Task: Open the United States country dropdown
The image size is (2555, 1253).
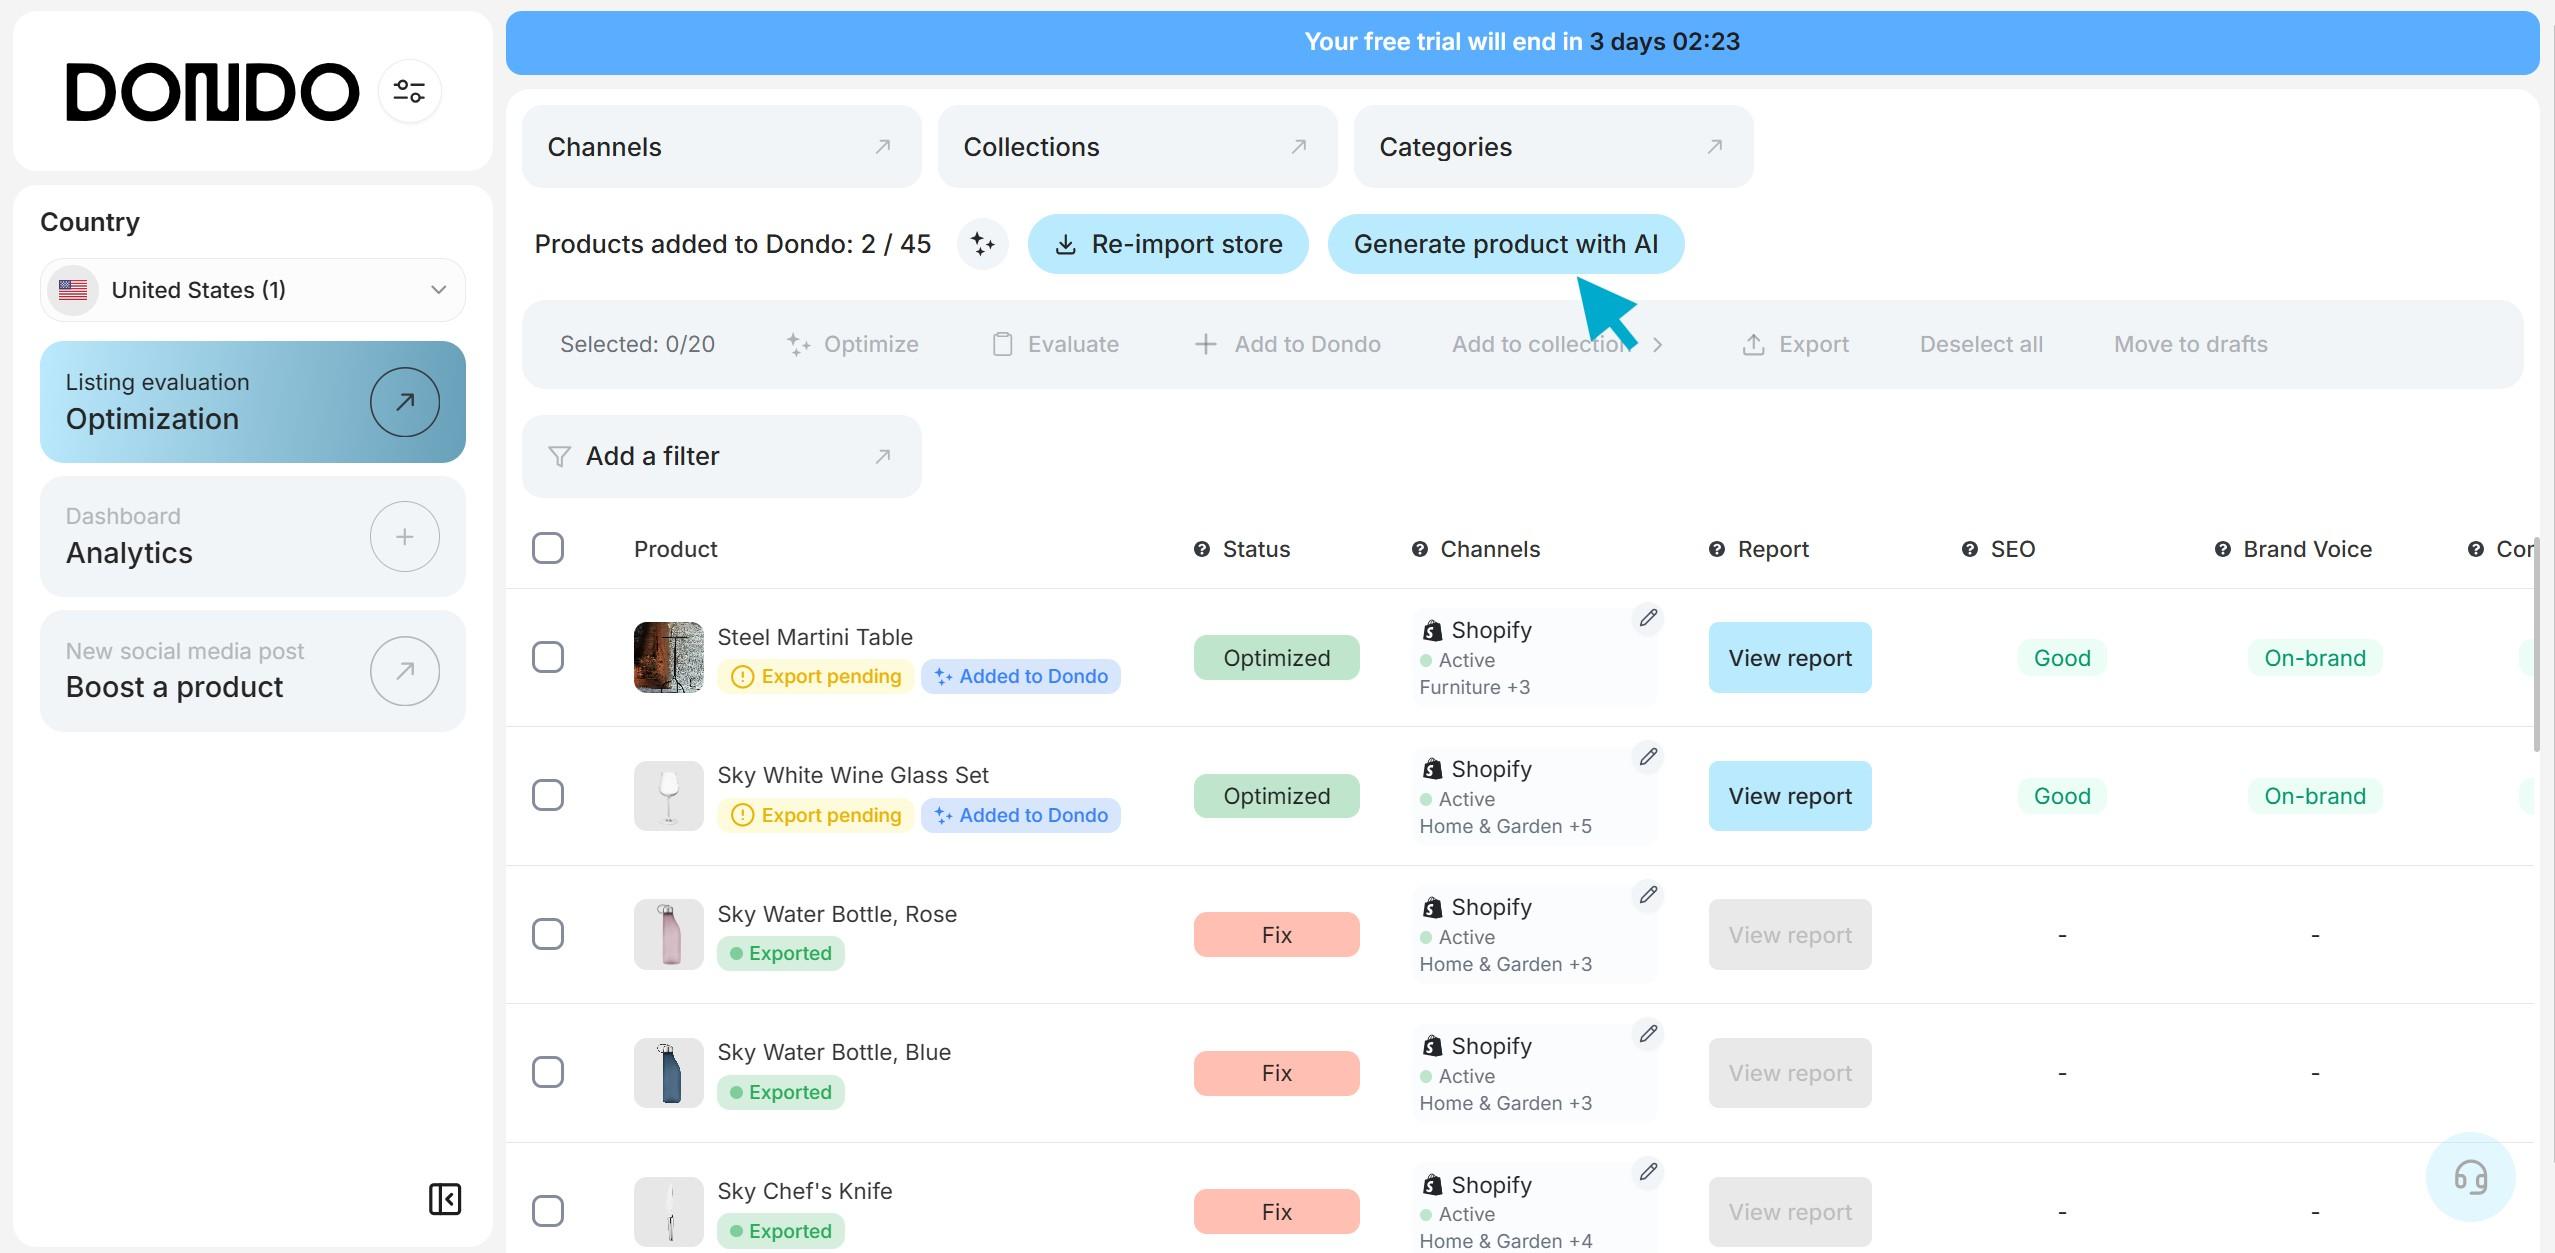Action: [x=253, y=290]
